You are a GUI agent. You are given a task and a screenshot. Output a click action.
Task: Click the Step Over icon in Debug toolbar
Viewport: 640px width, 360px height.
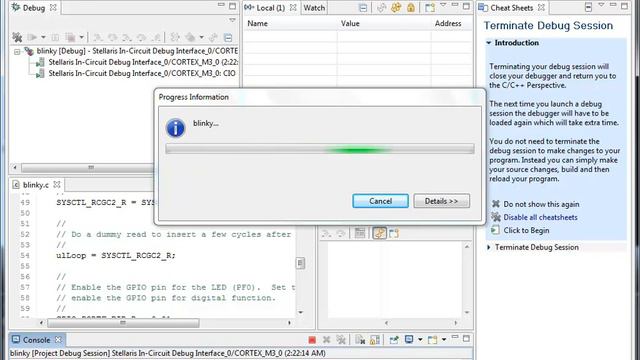(112, 38)
